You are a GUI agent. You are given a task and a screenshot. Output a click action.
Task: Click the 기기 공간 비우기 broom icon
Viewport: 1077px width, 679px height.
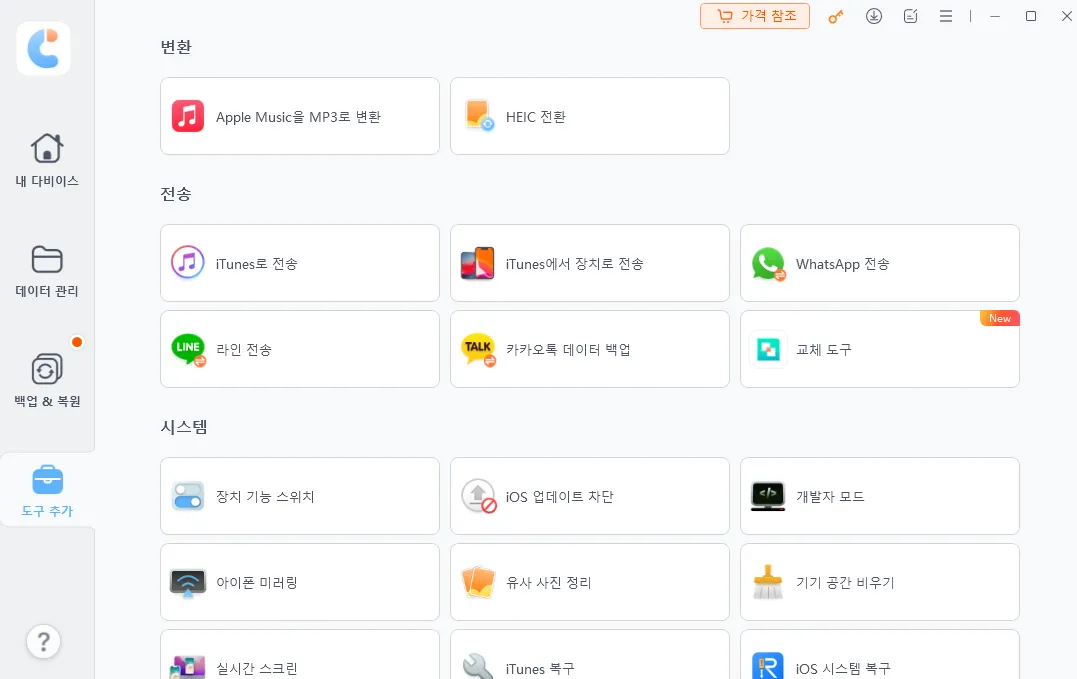[x=768, y=582]
